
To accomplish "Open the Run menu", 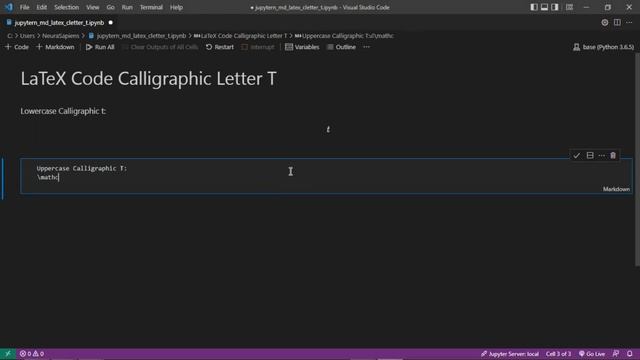I will pyautogui.click(x=127, y=7).
